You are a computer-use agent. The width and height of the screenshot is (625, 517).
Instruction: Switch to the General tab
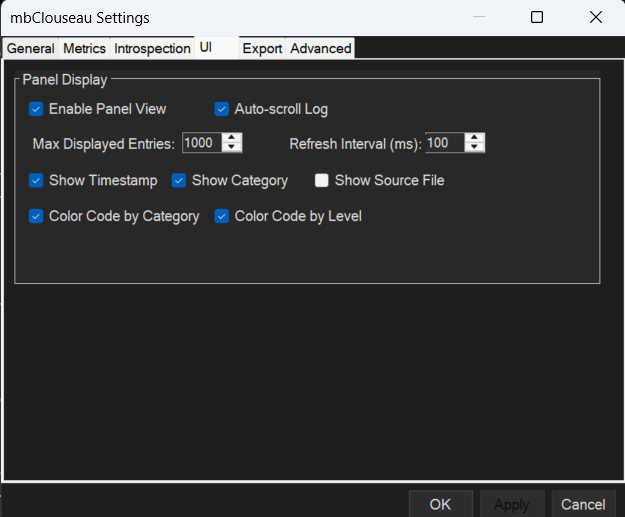pyautogui.click(x=31, y=48)
